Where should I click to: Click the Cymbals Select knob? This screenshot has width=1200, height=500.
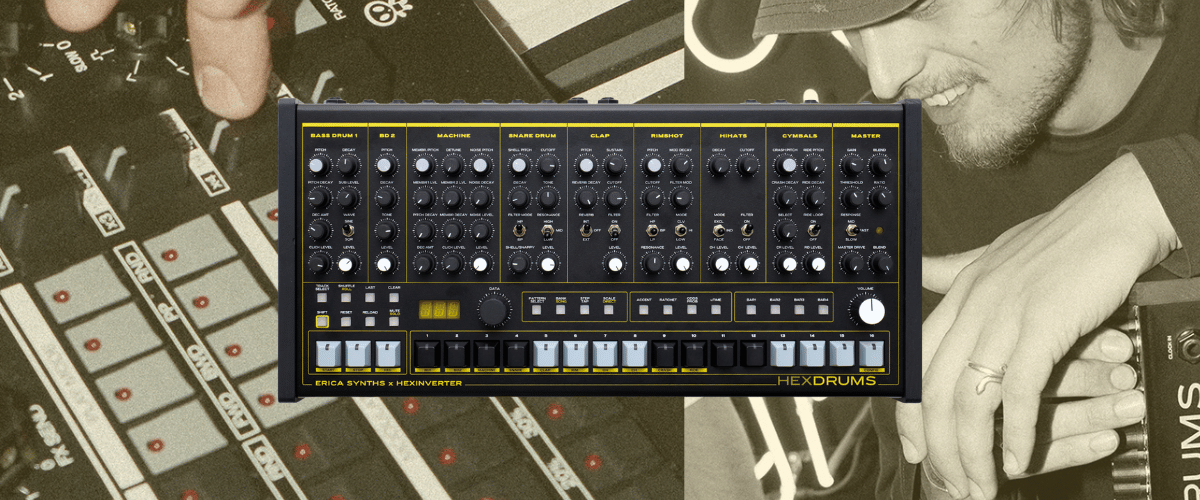pos(786,231)
